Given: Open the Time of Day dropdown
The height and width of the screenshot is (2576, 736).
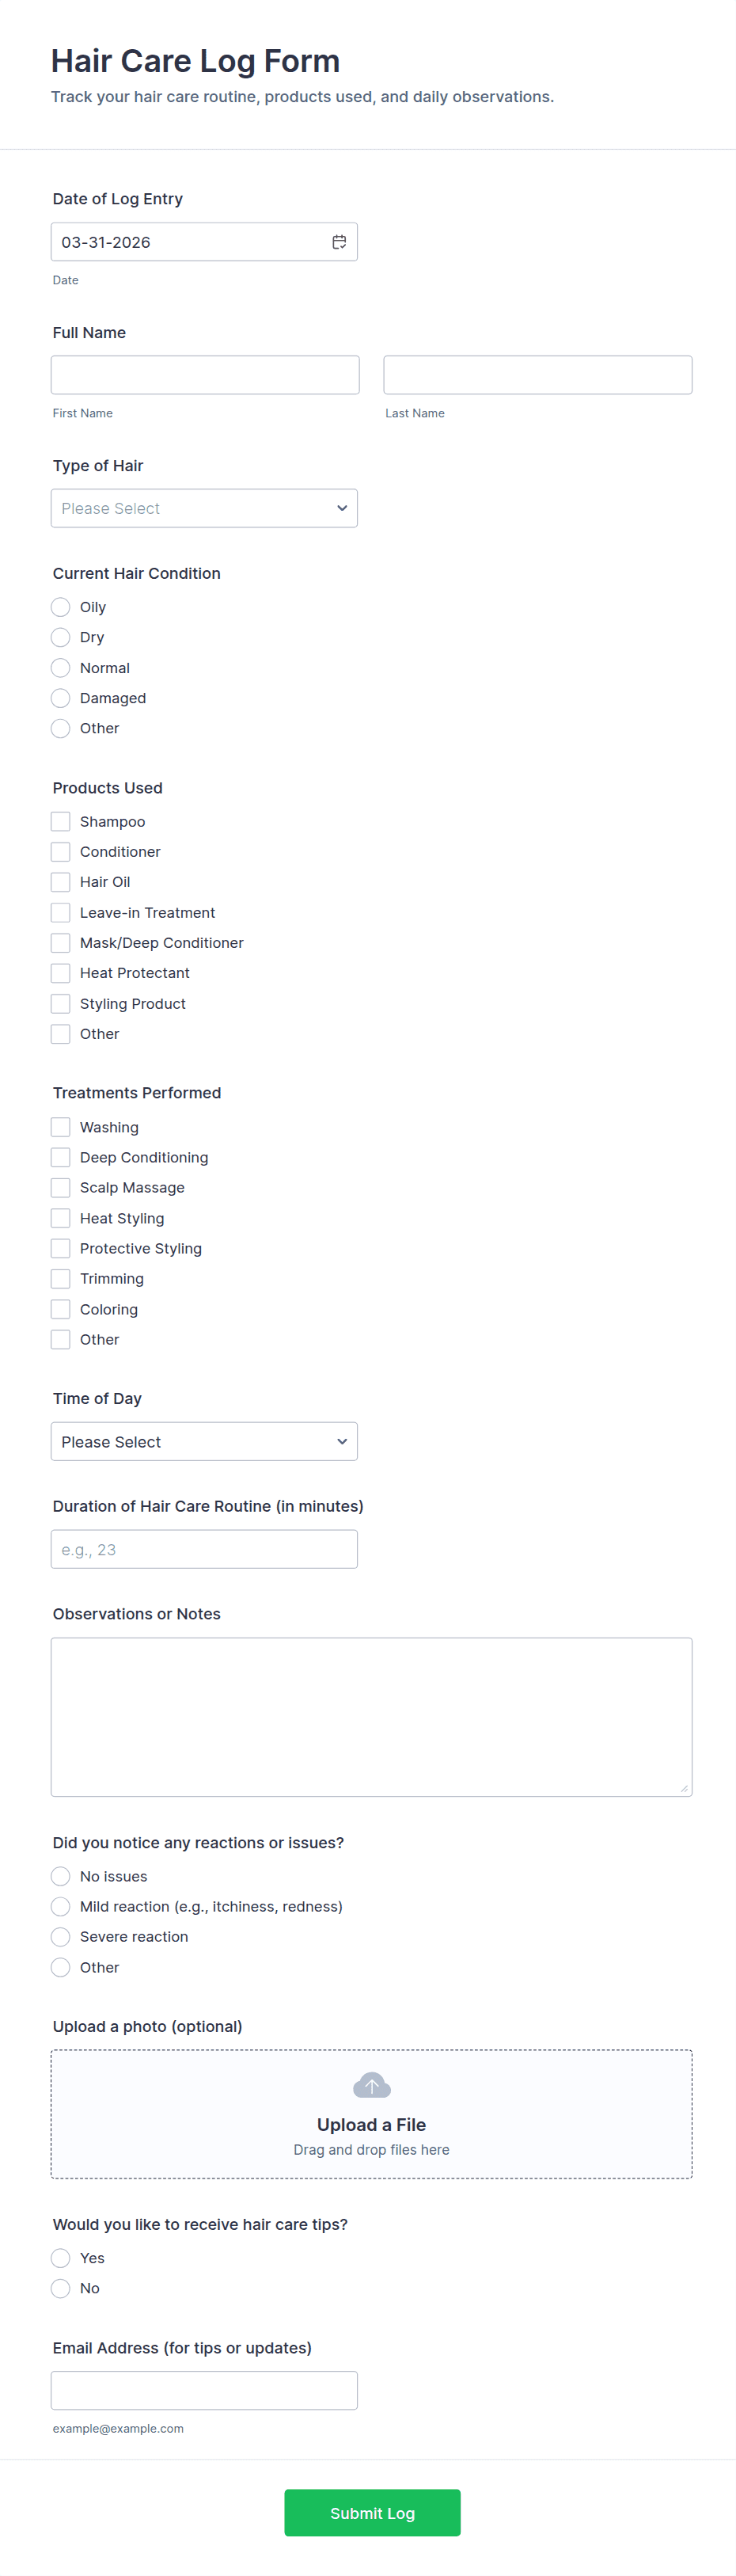Looking at the screenshot, I should tap(204, 1441).
